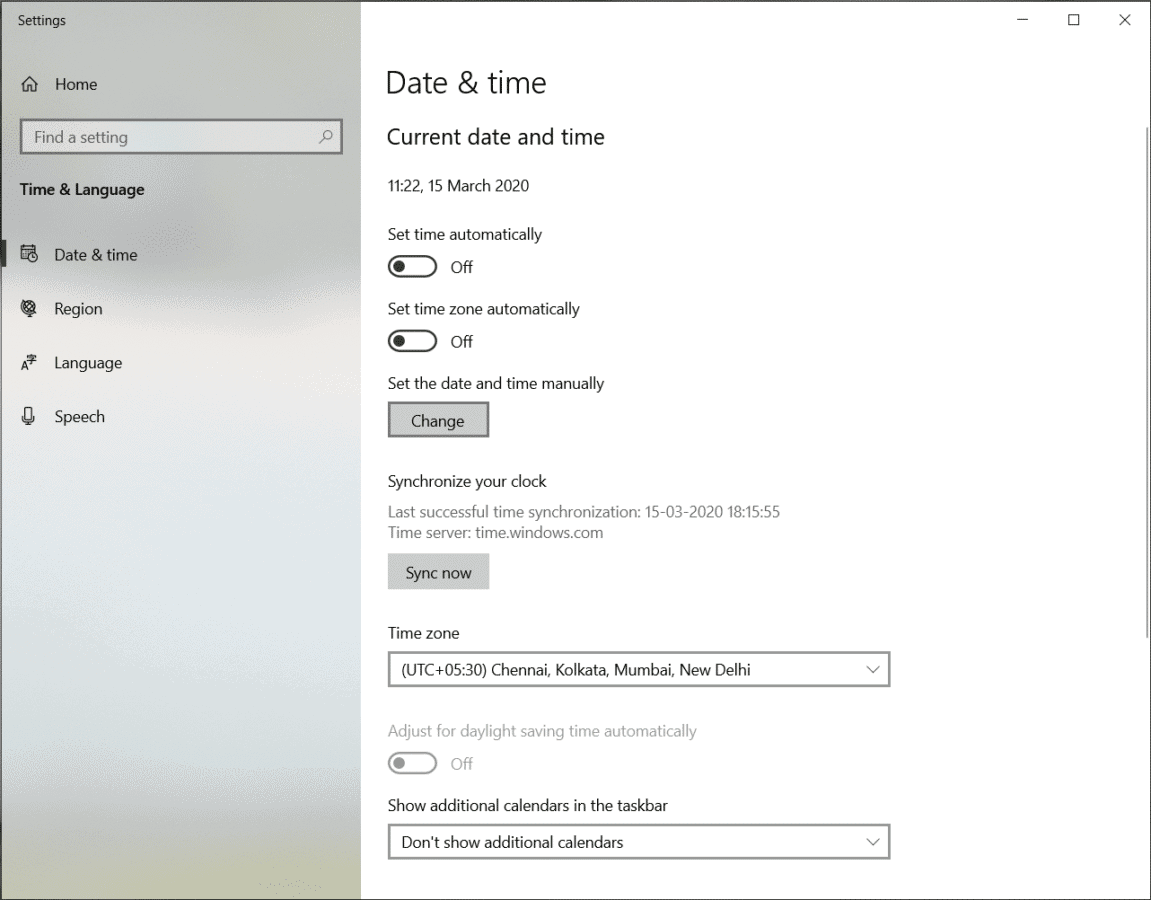Switch to Region in the navigation pane
The width and height of the screenshot is (1151, 900).
(78, 308)
